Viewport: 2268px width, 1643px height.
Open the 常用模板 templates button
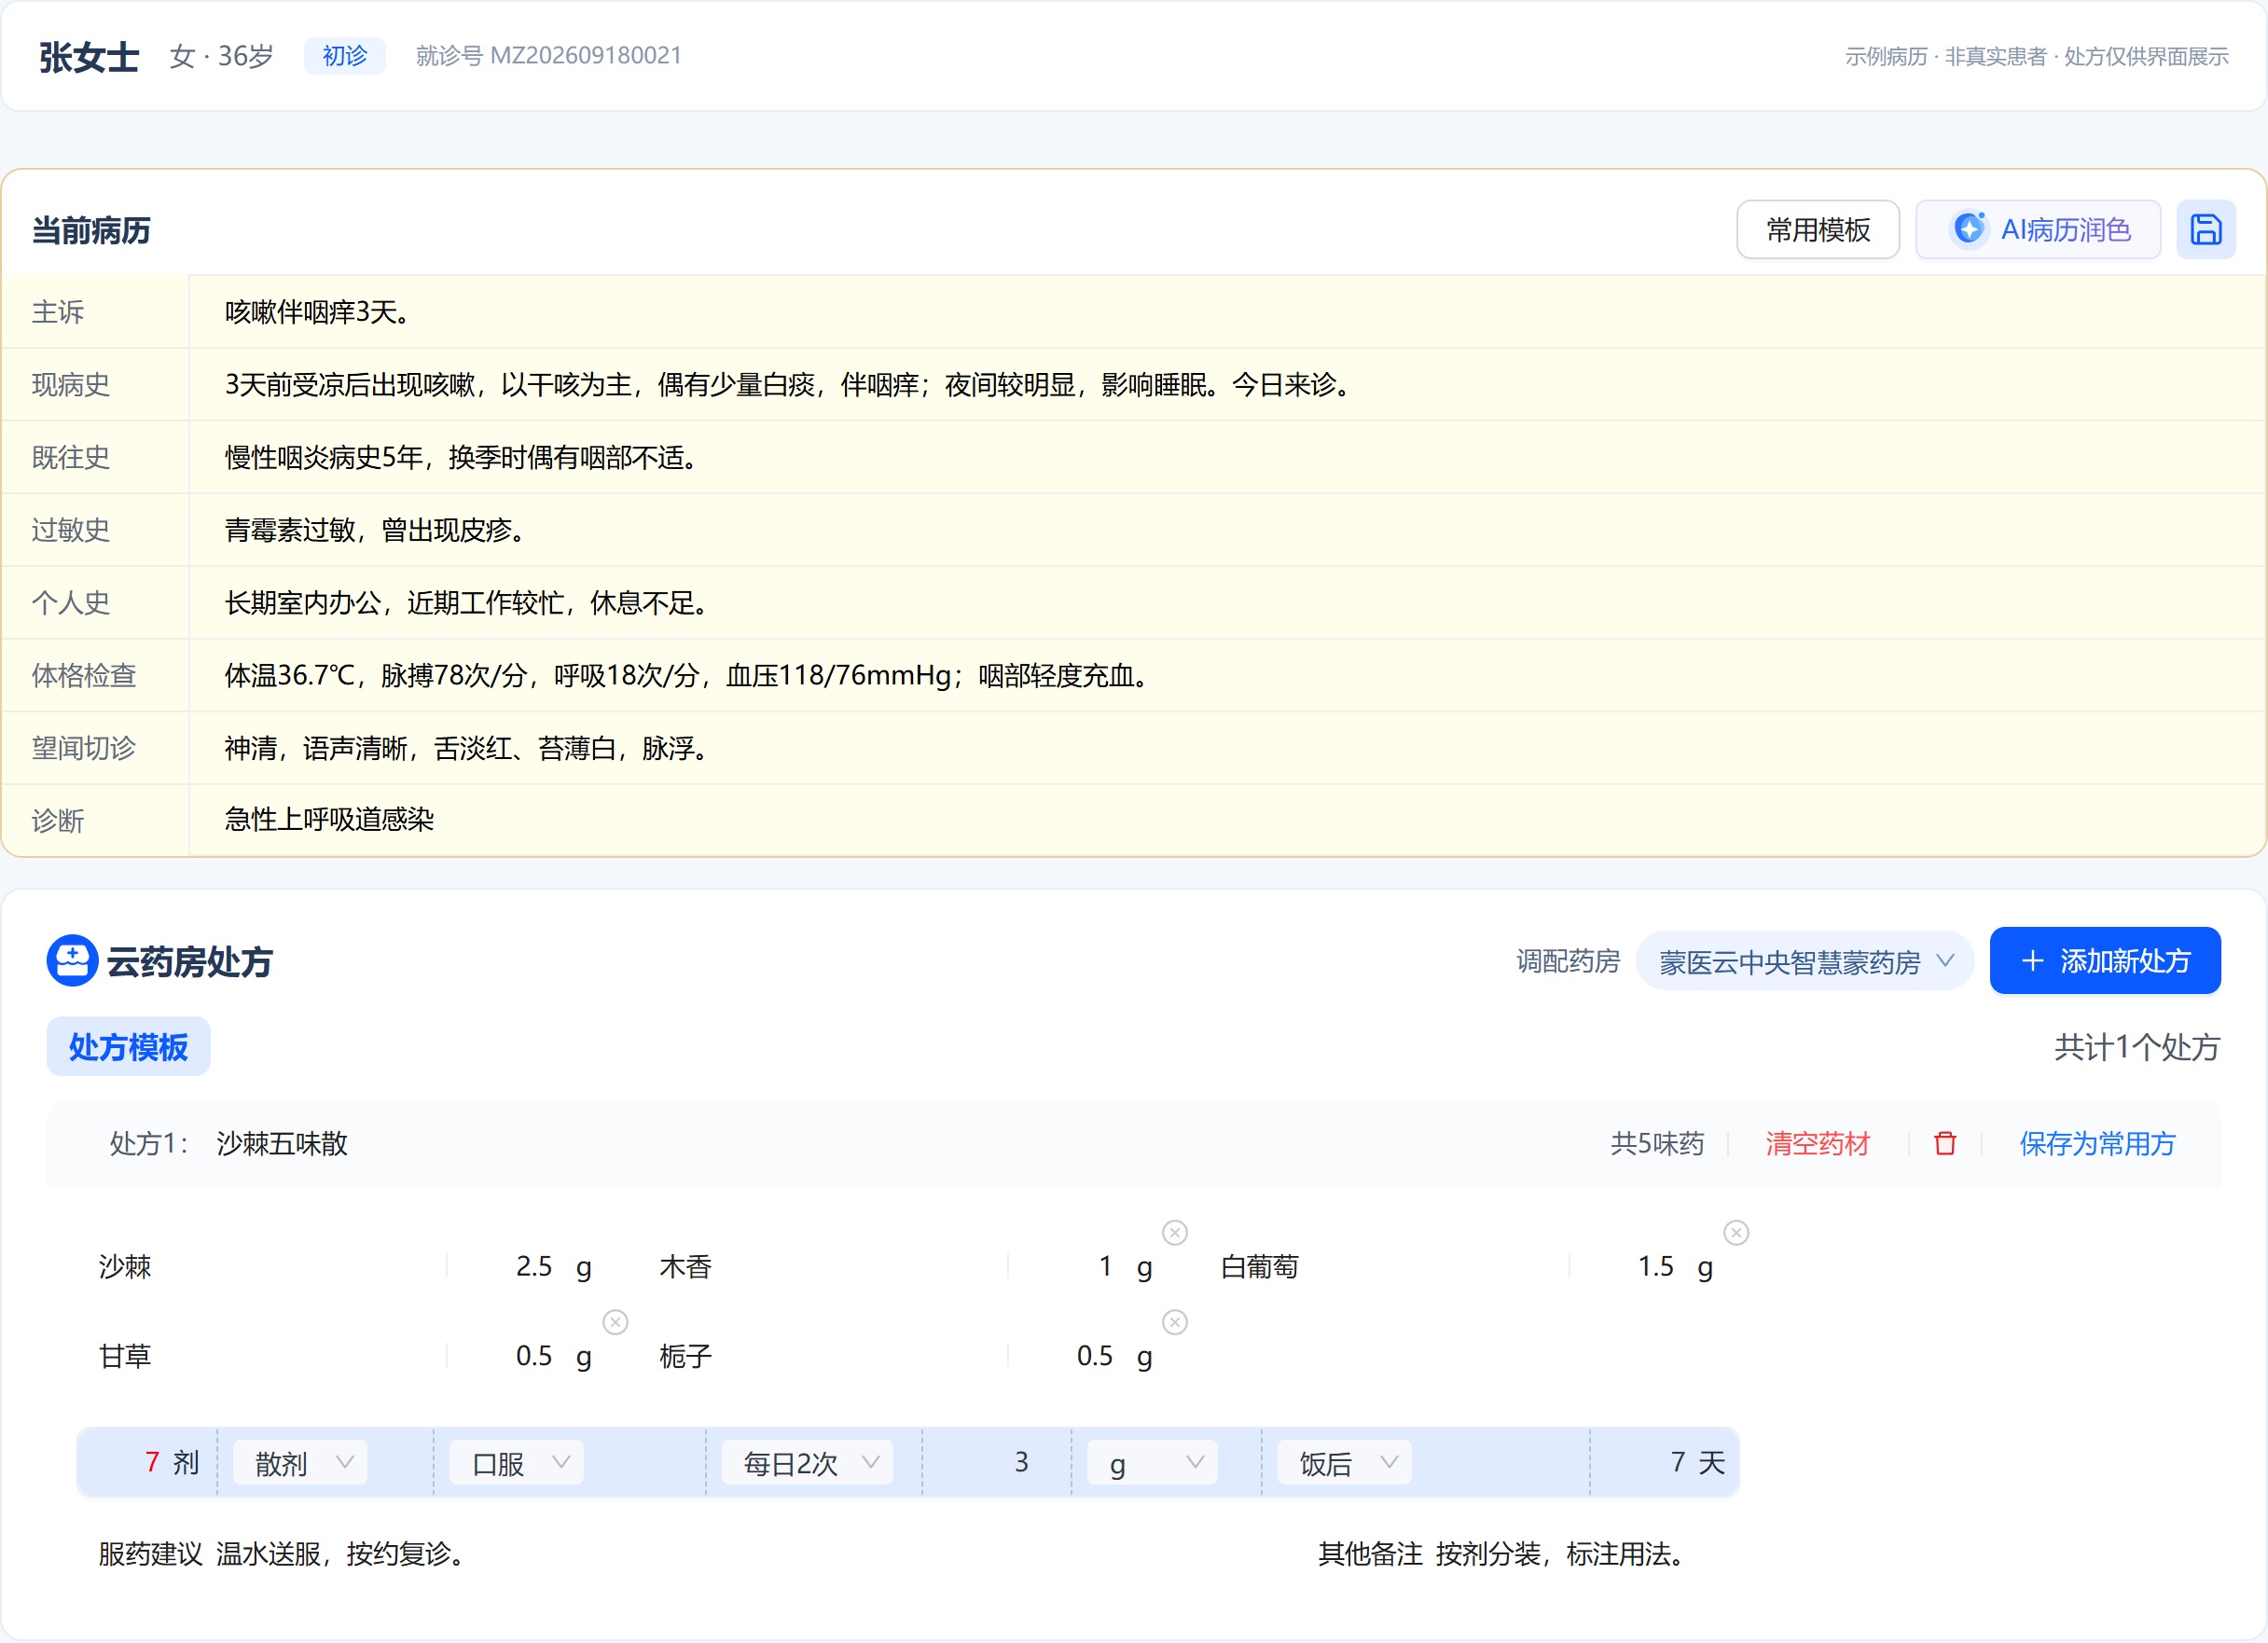(x=1817, y=230)
